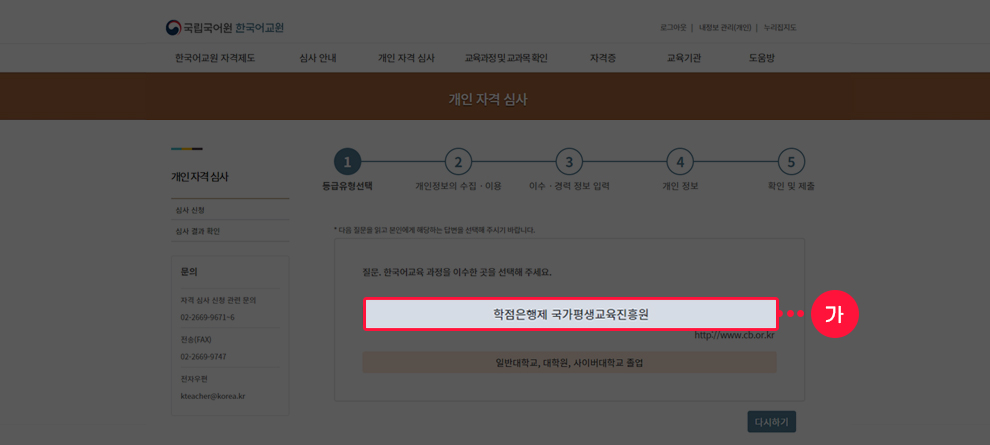This screenshot has height=445, width=990.
Task: Select 학점은행제 국가평생교육진흥원 option
Action: pos(570,314)
